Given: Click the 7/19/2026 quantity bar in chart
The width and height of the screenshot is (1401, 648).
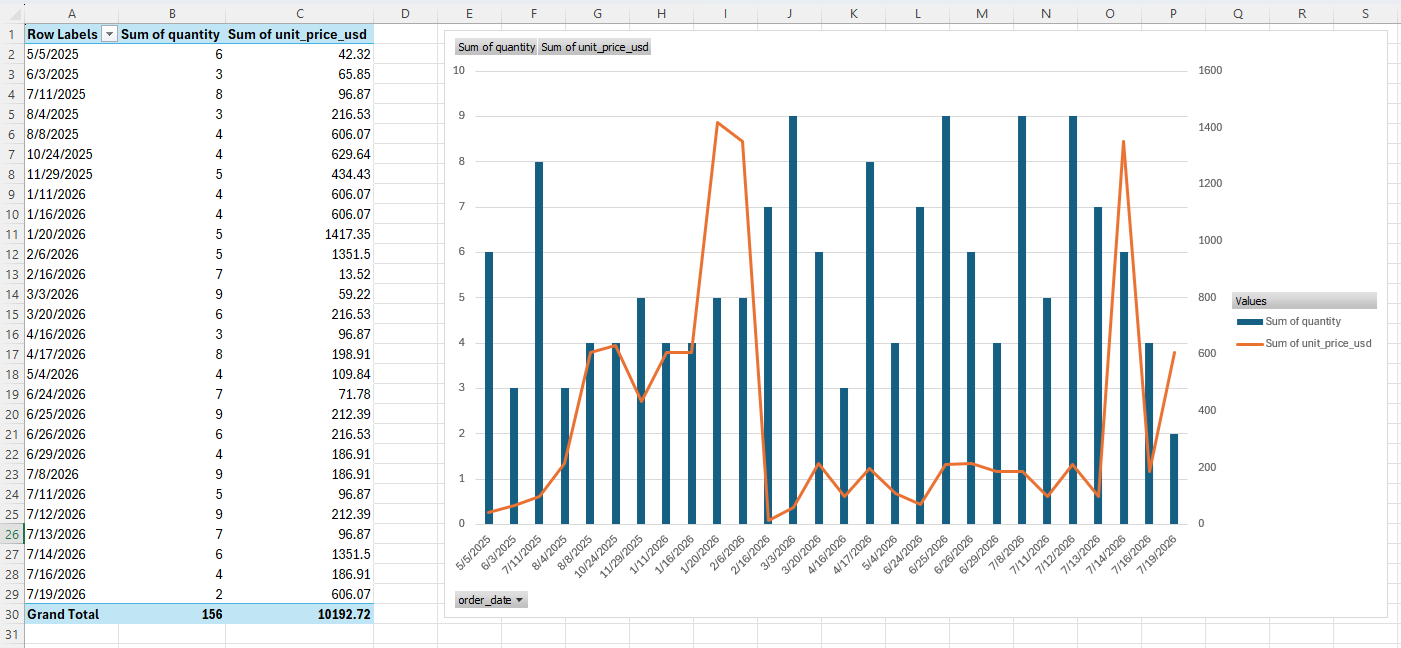Looking at the screenshot, I should (x=1174, y=479).
